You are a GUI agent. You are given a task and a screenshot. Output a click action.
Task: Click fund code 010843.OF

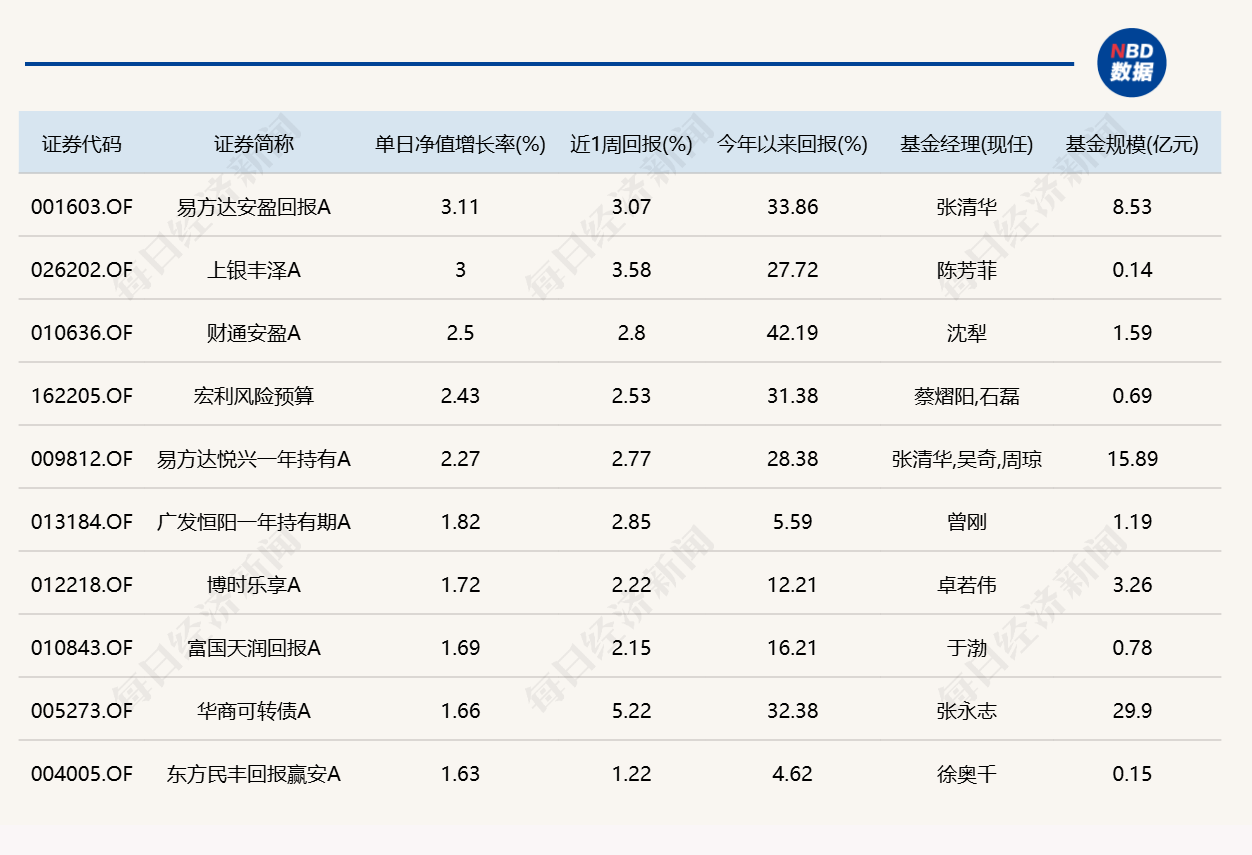pyautogui.click(x=81, y=648)
